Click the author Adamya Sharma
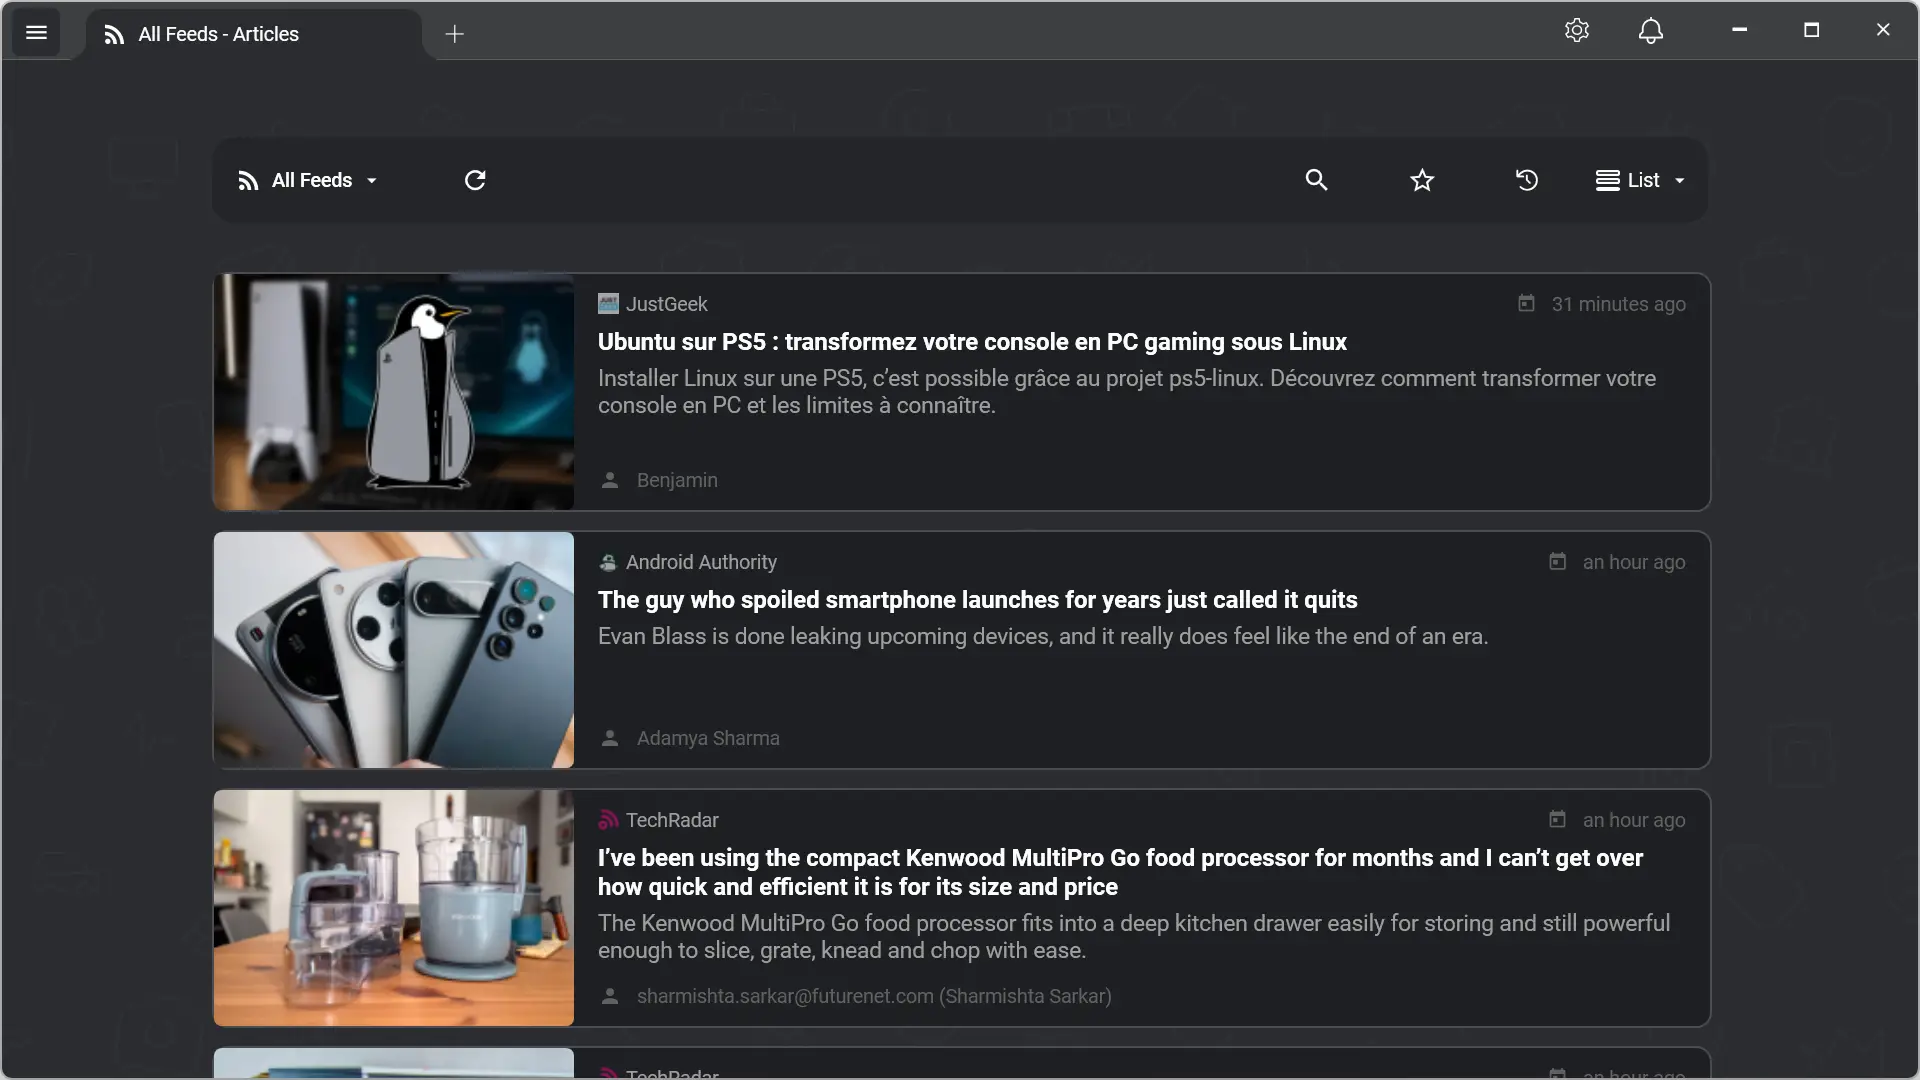The height and width of the screenshot is (1080, 1920). coord(708,738)
